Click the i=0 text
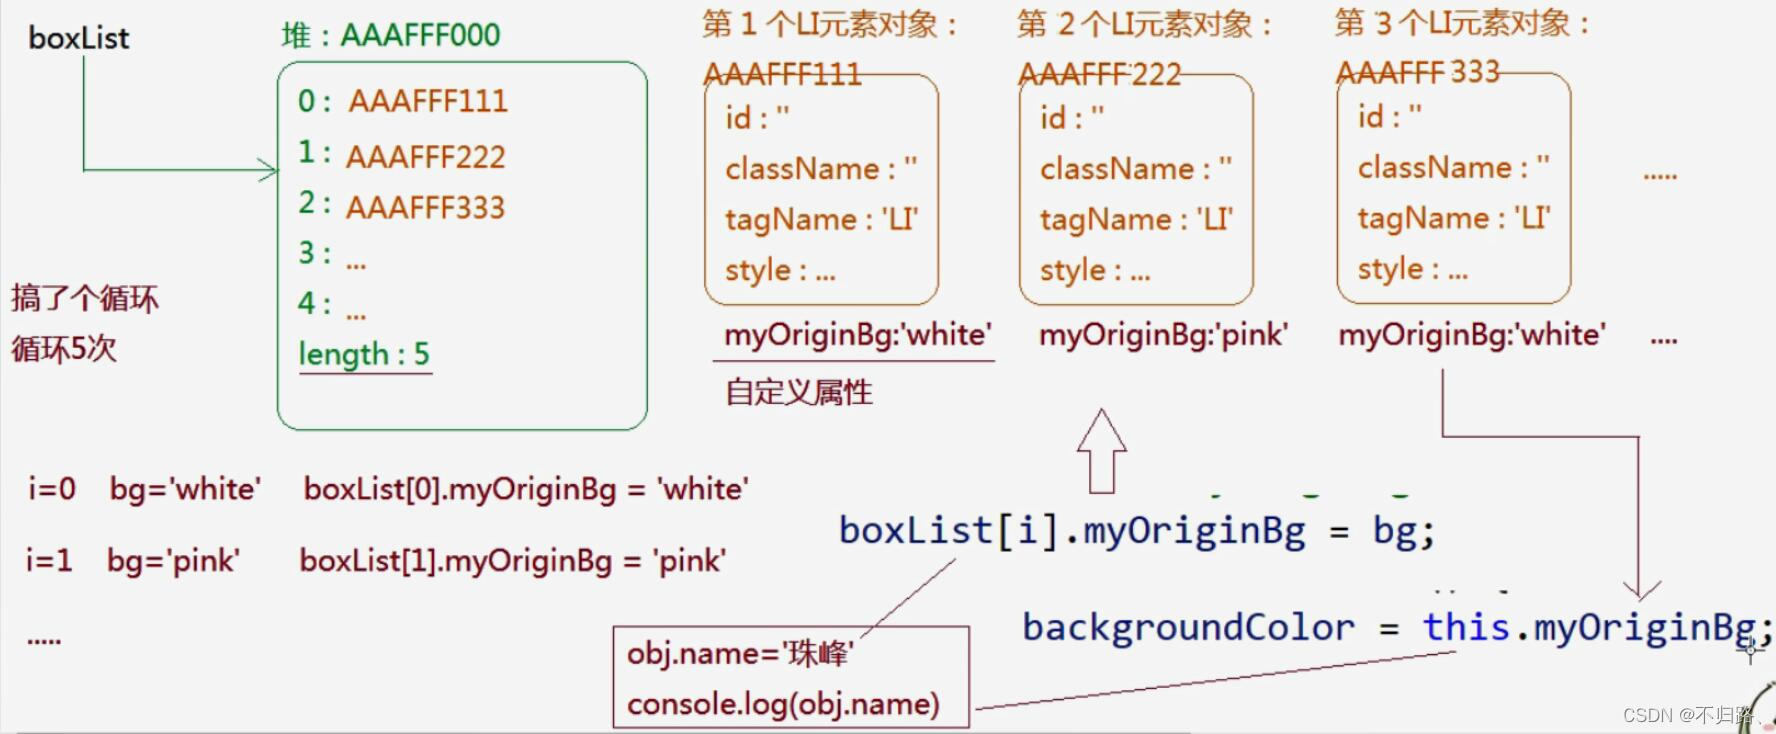Screen dimensions: 1776x734 click(x=52, y=489)
